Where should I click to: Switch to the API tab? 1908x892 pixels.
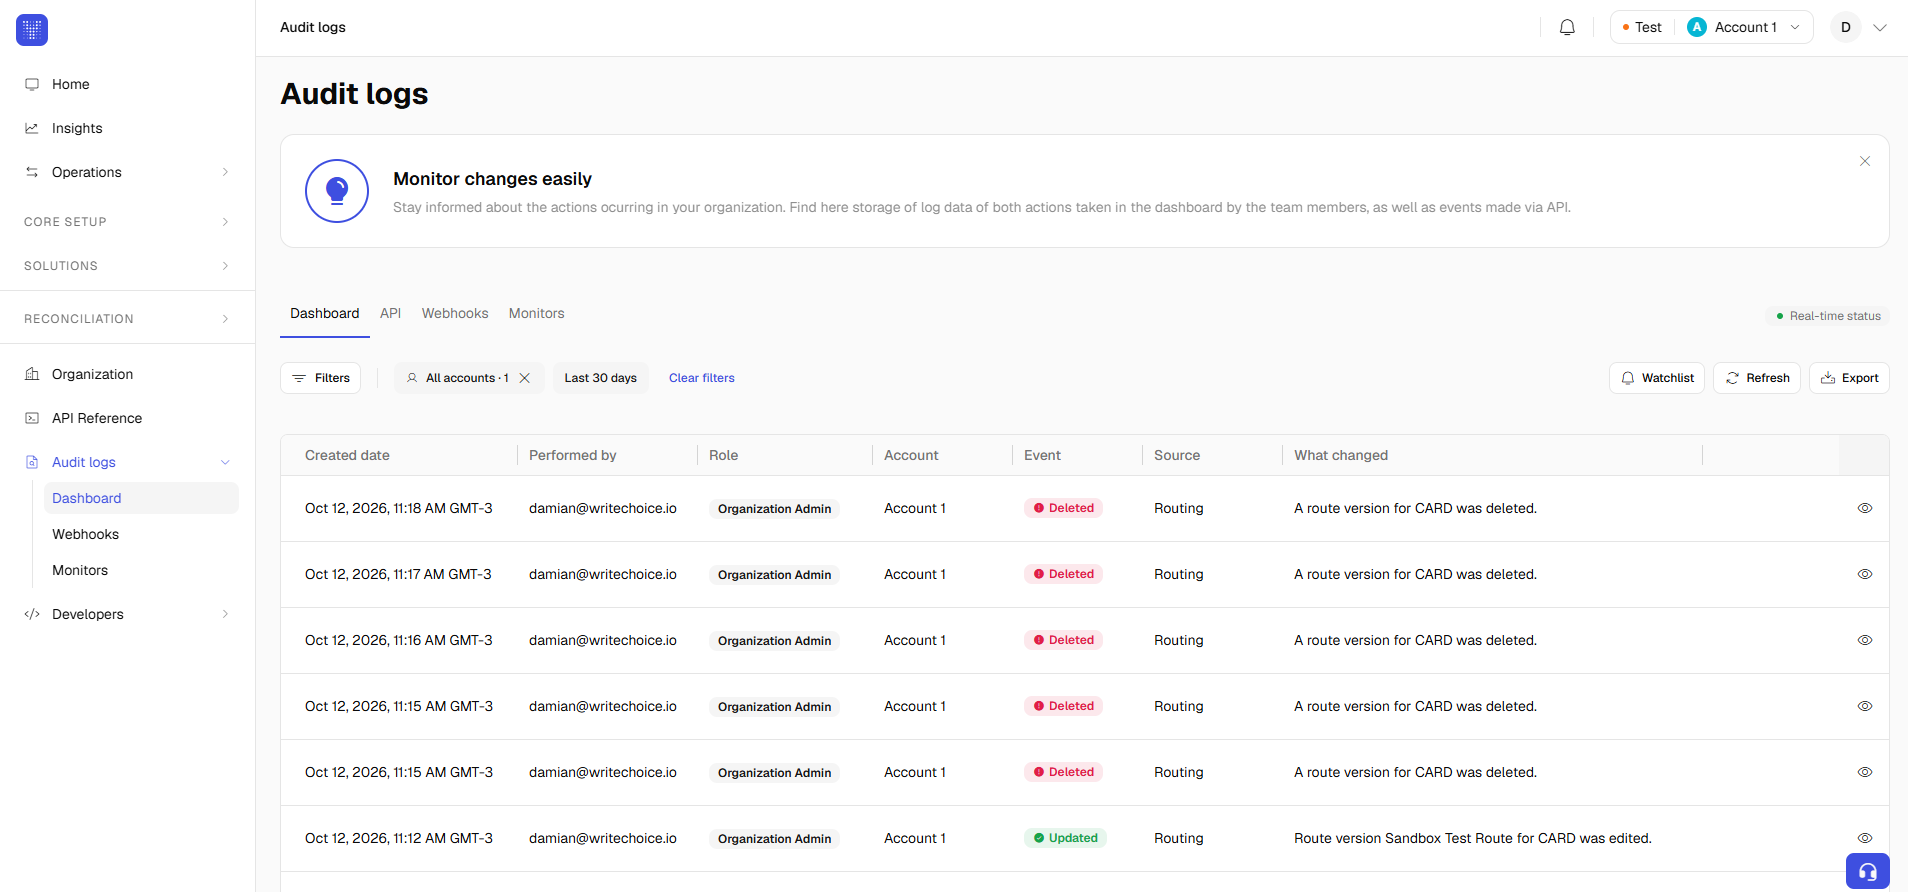coord(390,313)
